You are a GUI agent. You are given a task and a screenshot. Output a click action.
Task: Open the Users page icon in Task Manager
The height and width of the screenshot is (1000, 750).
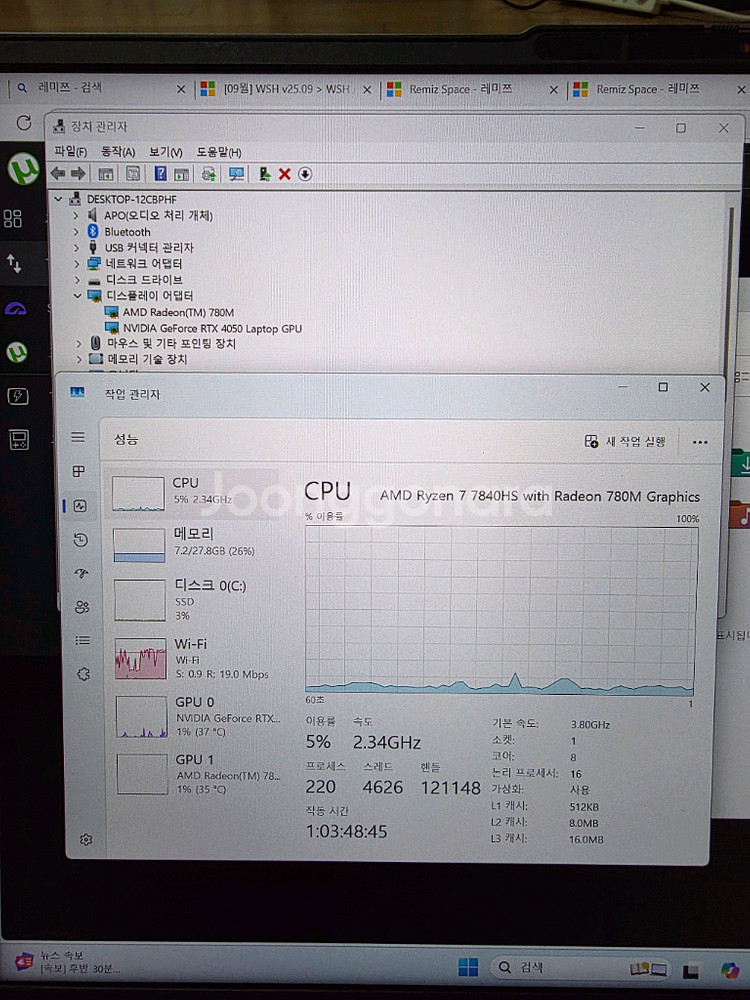81,607
